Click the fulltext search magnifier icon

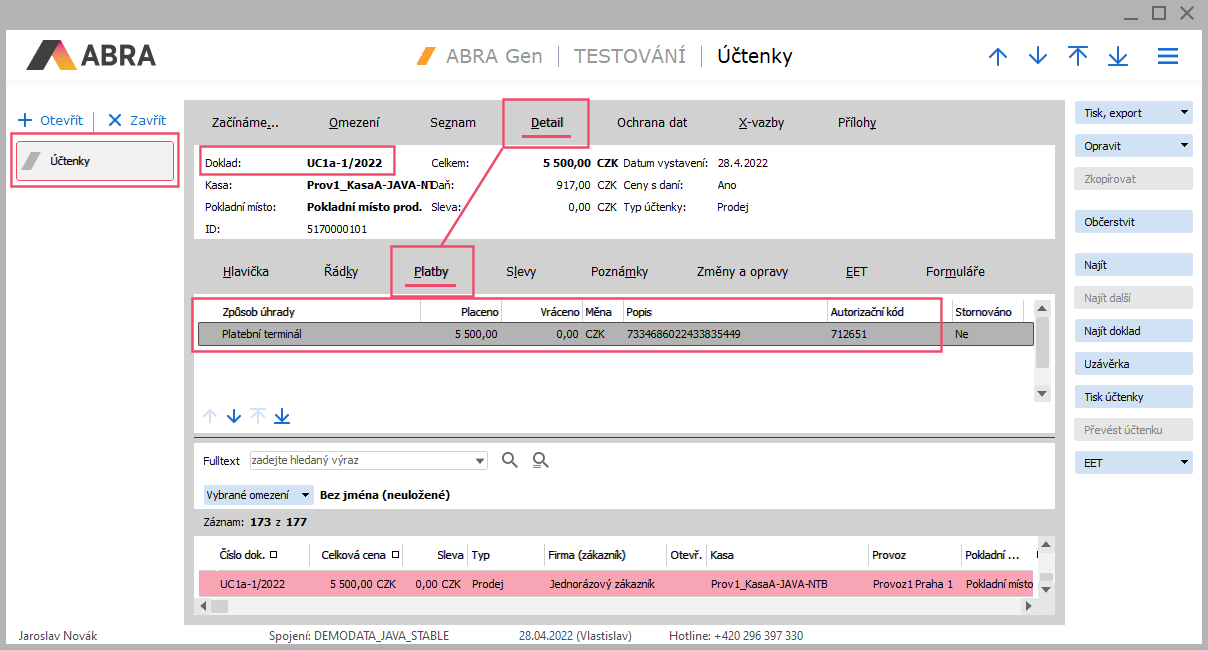coord(510,460)
